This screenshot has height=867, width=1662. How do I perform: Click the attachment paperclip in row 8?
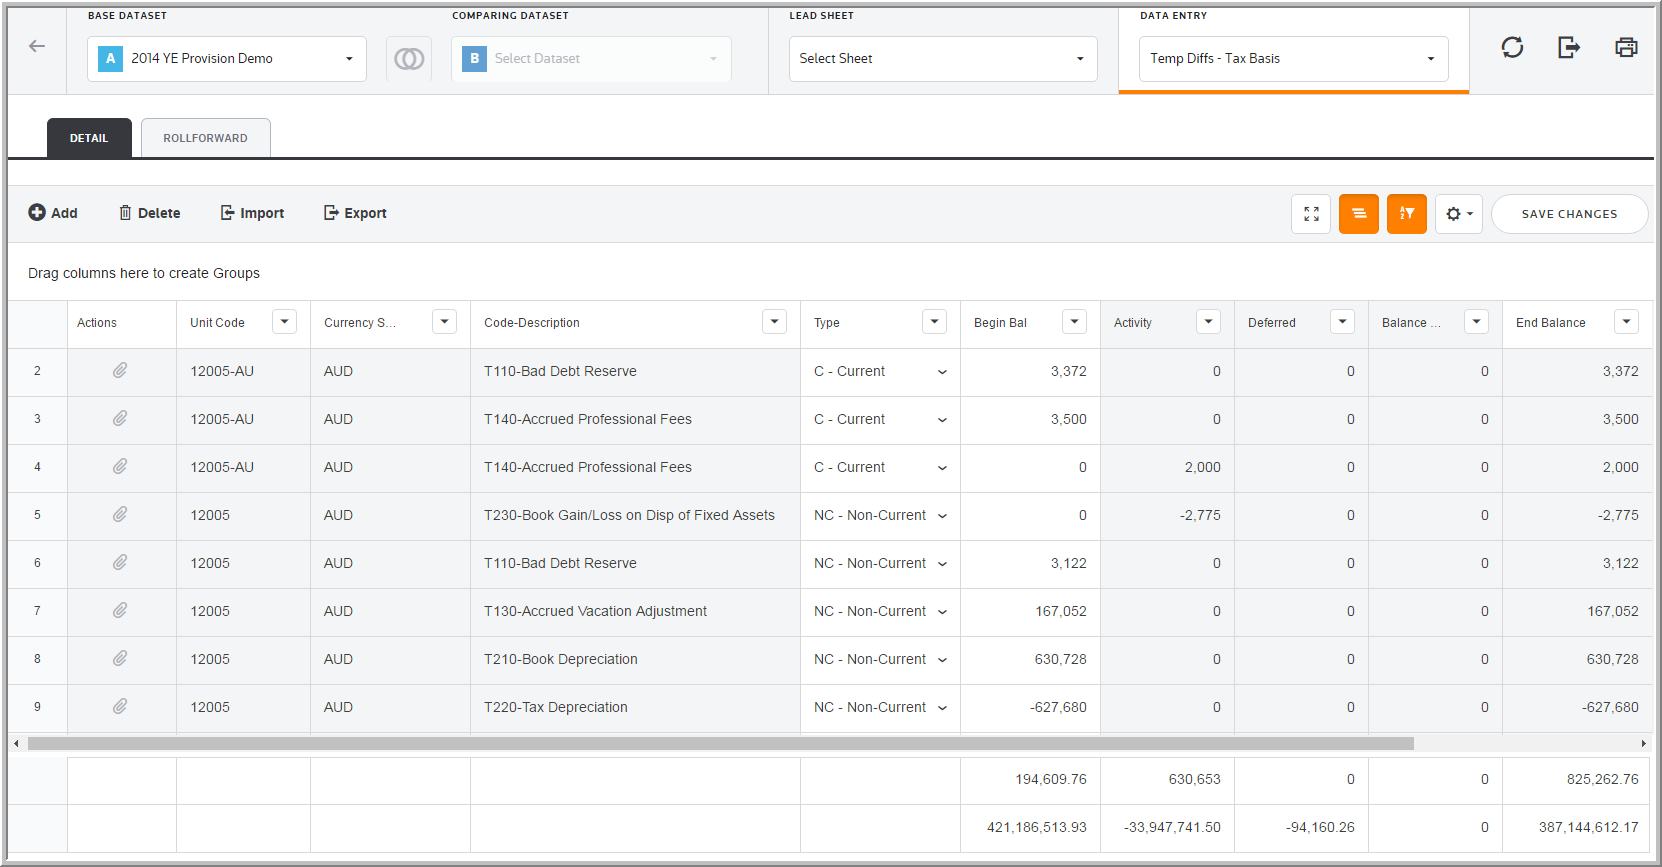click(120, 659)
